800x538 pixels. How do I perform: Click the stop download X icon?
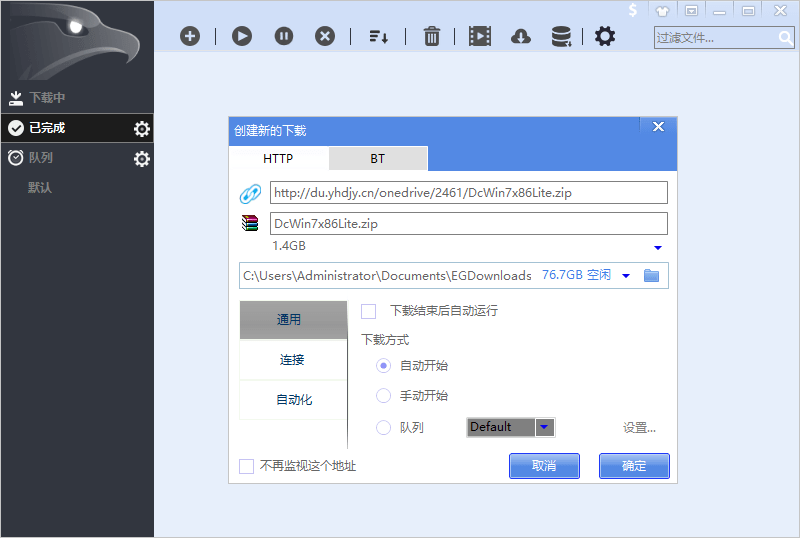pyautogui.click(x=325, y=36)
